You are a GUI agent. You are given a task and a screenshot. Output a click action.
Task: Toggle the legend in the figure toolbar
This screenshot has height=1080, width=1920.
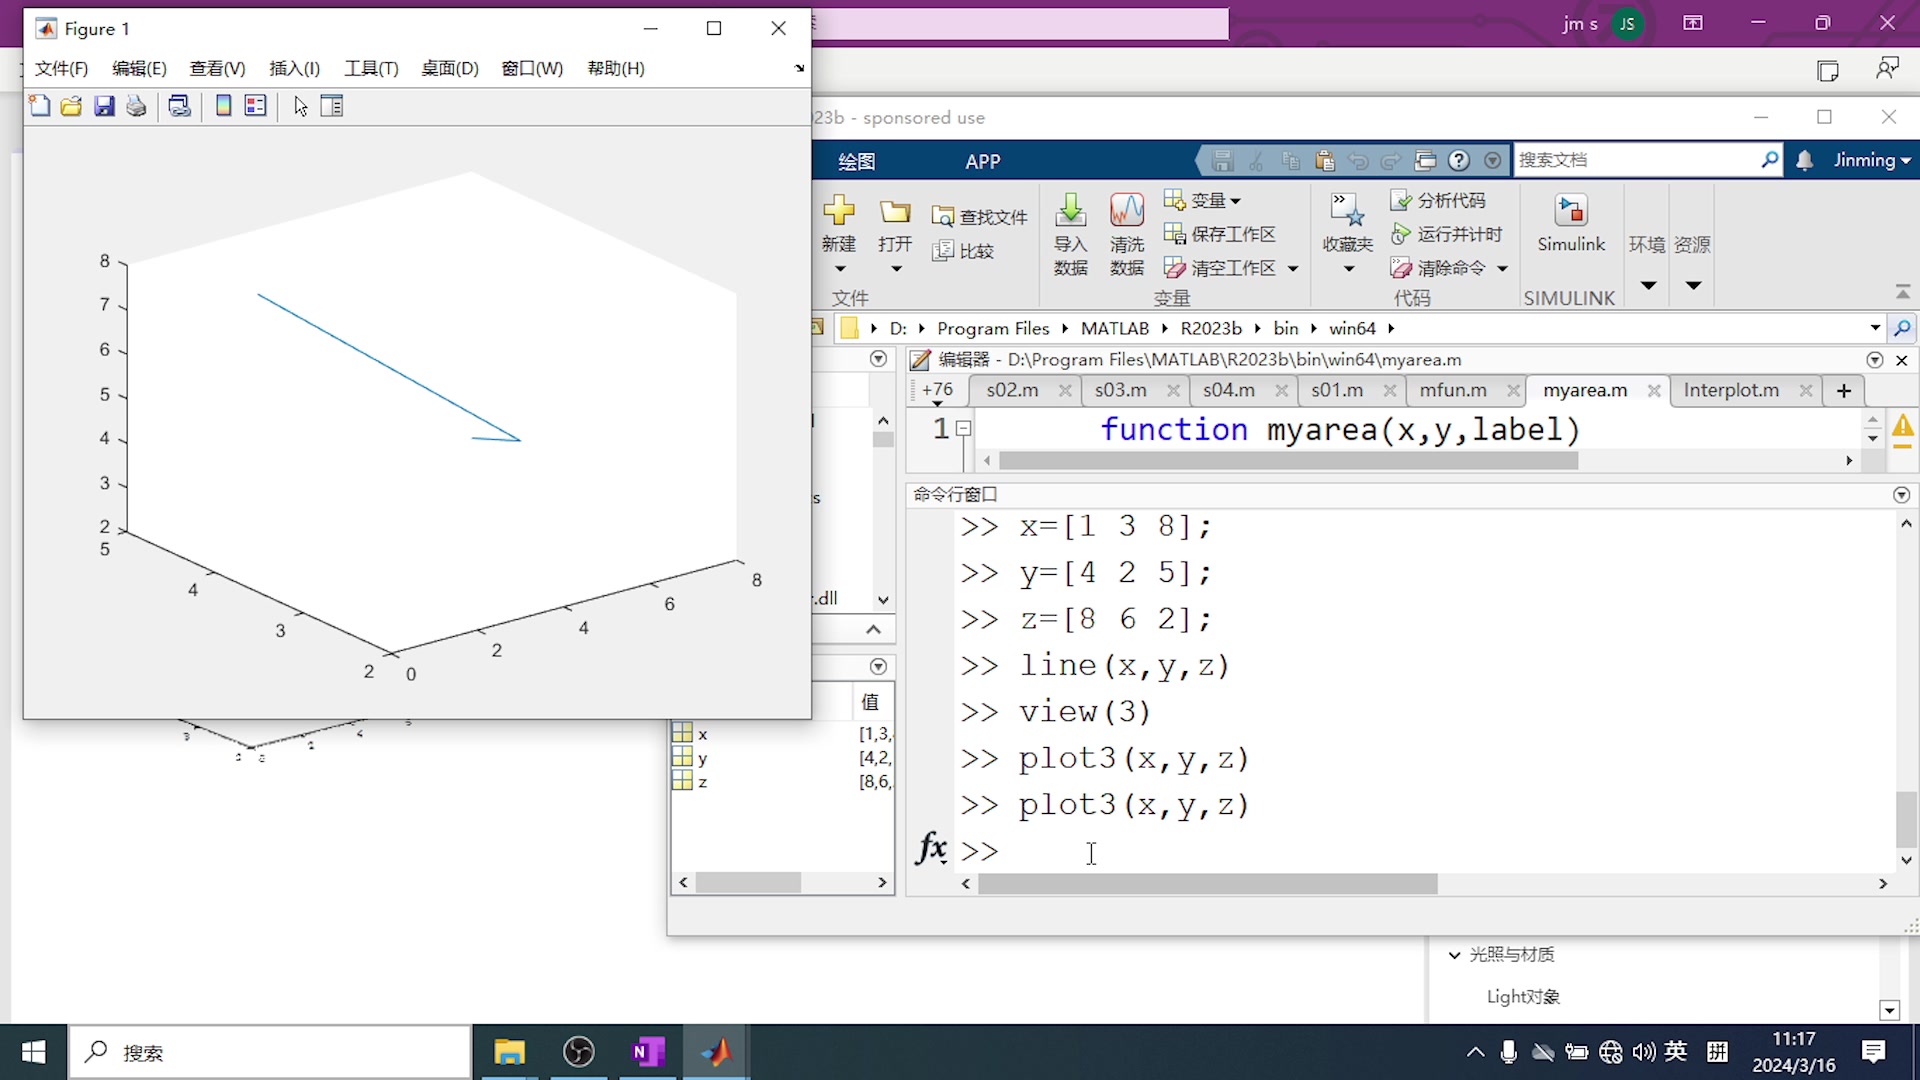(x=256, y=106)
